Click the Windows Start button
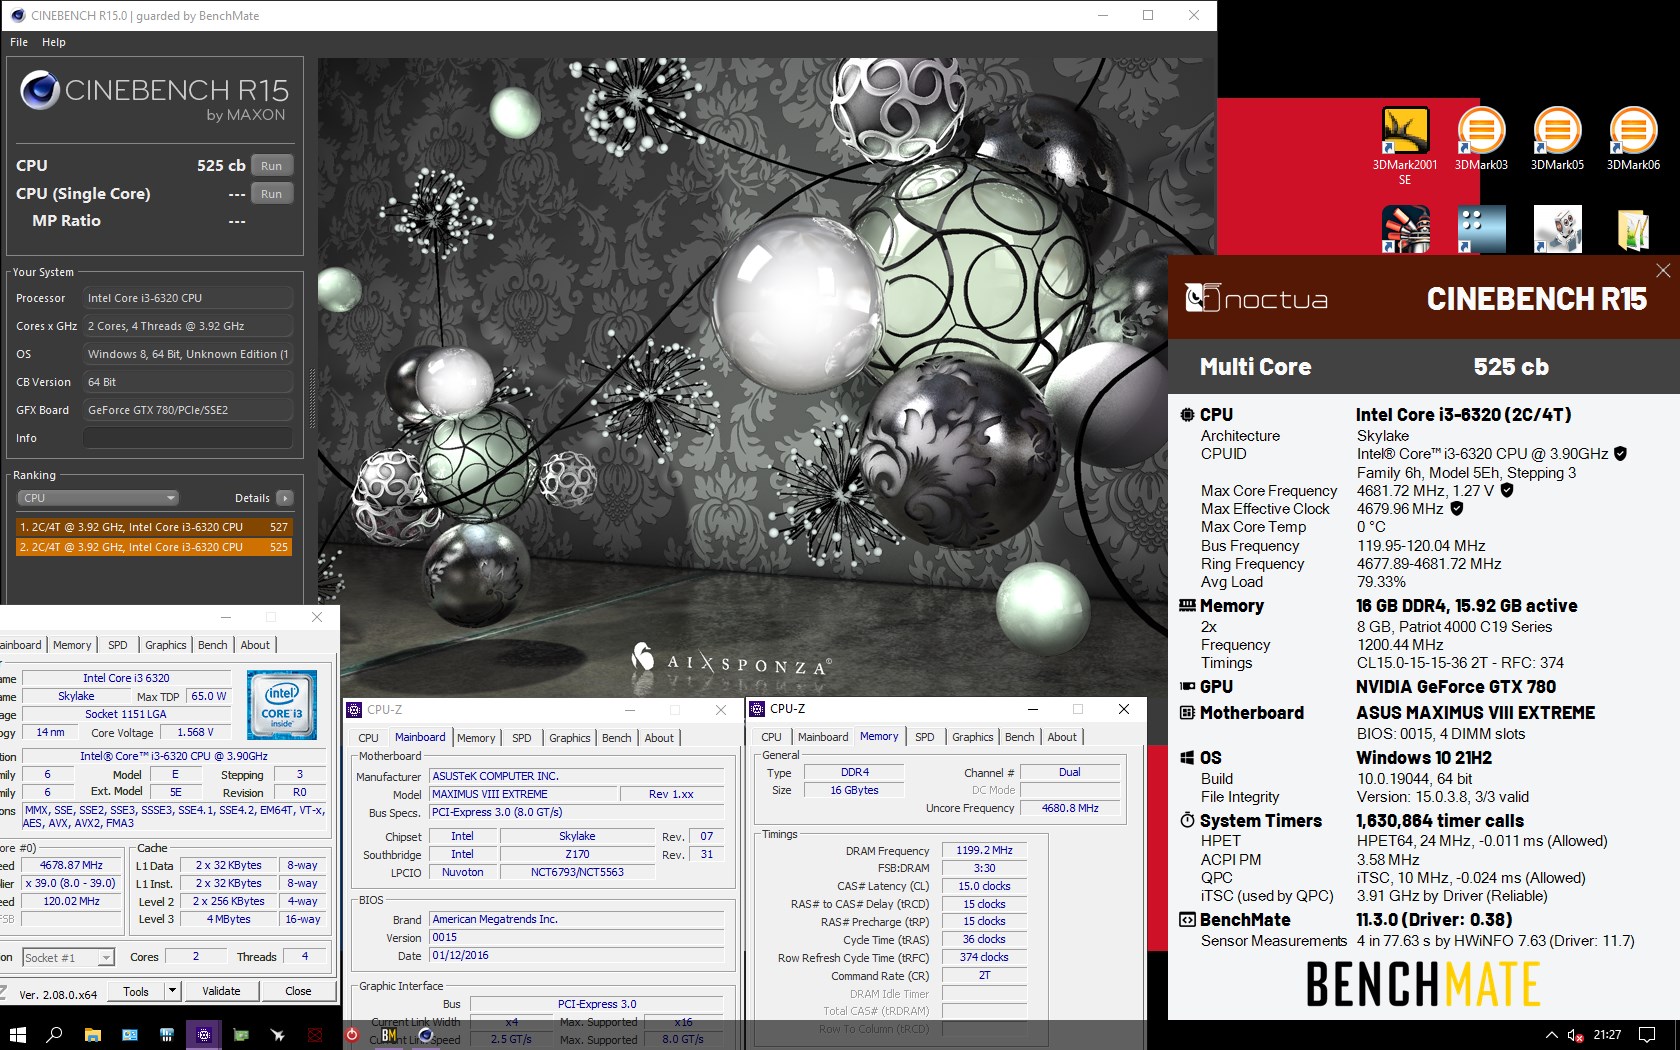This screenshot has width=1680, height=1050. tap(17, 1035)
